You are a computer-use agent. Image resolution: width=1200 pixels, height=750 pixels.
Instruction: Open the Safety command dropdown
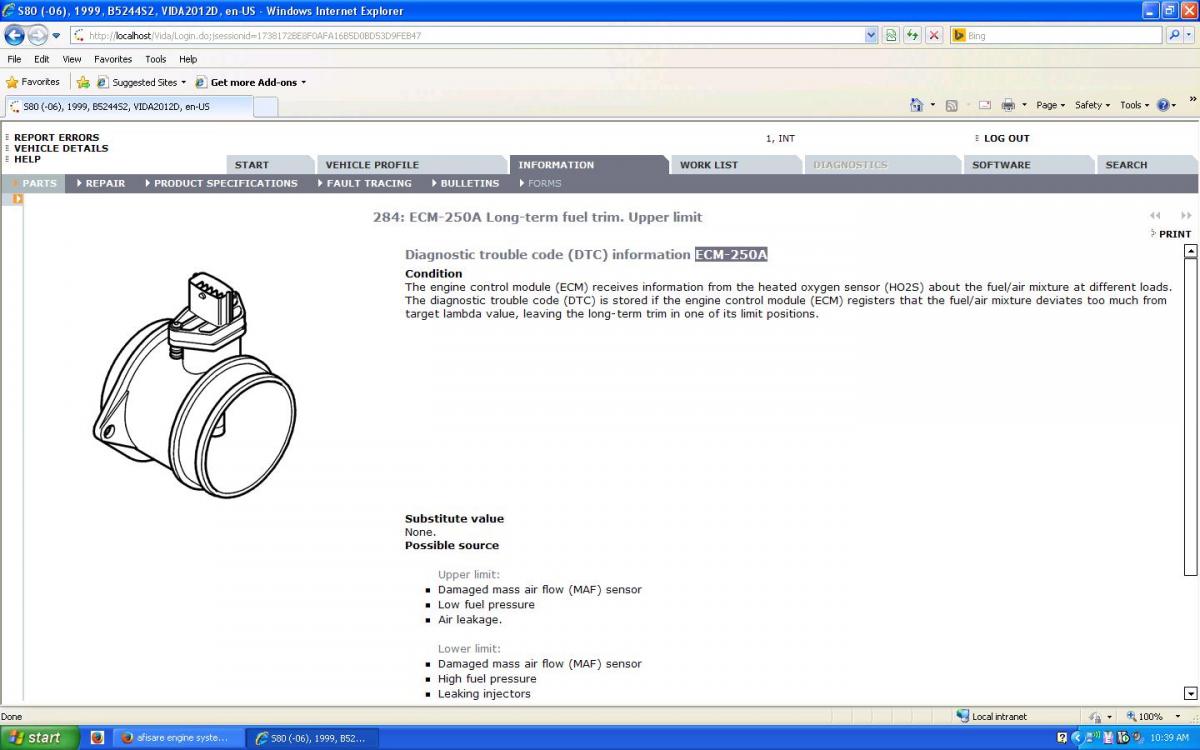point(1092,105)
